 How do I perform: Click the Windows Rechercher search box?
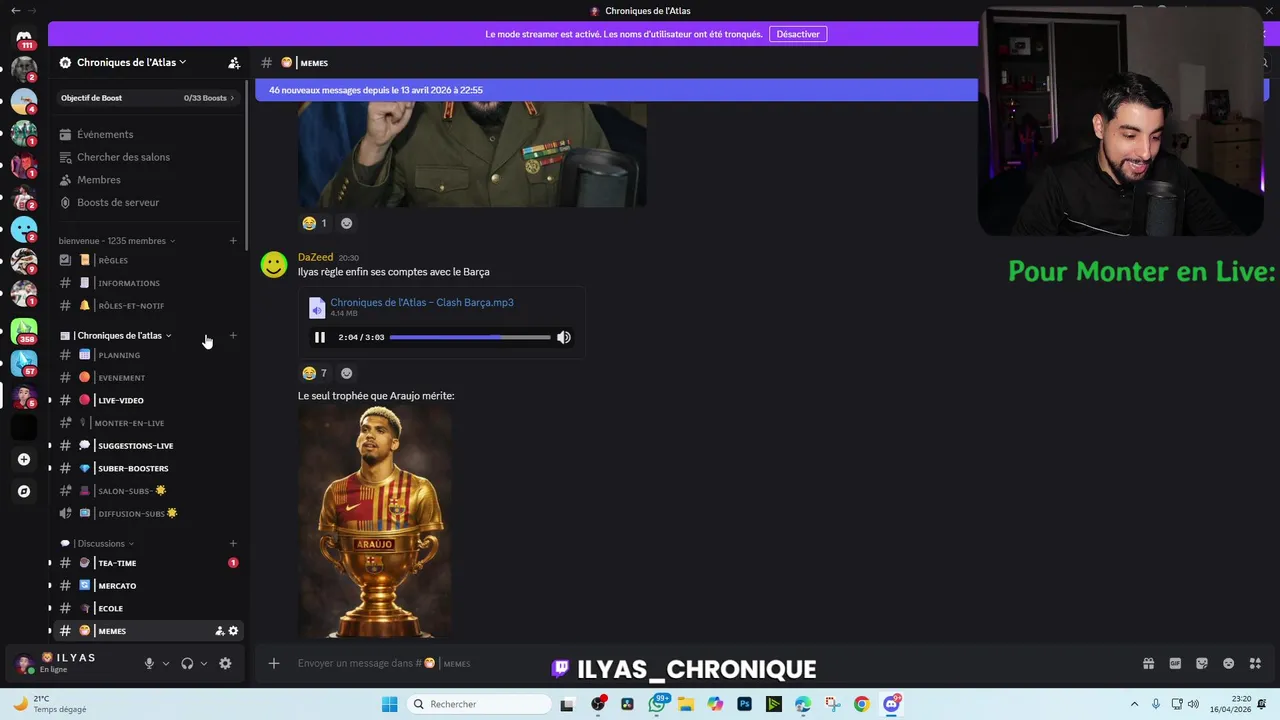479,704
